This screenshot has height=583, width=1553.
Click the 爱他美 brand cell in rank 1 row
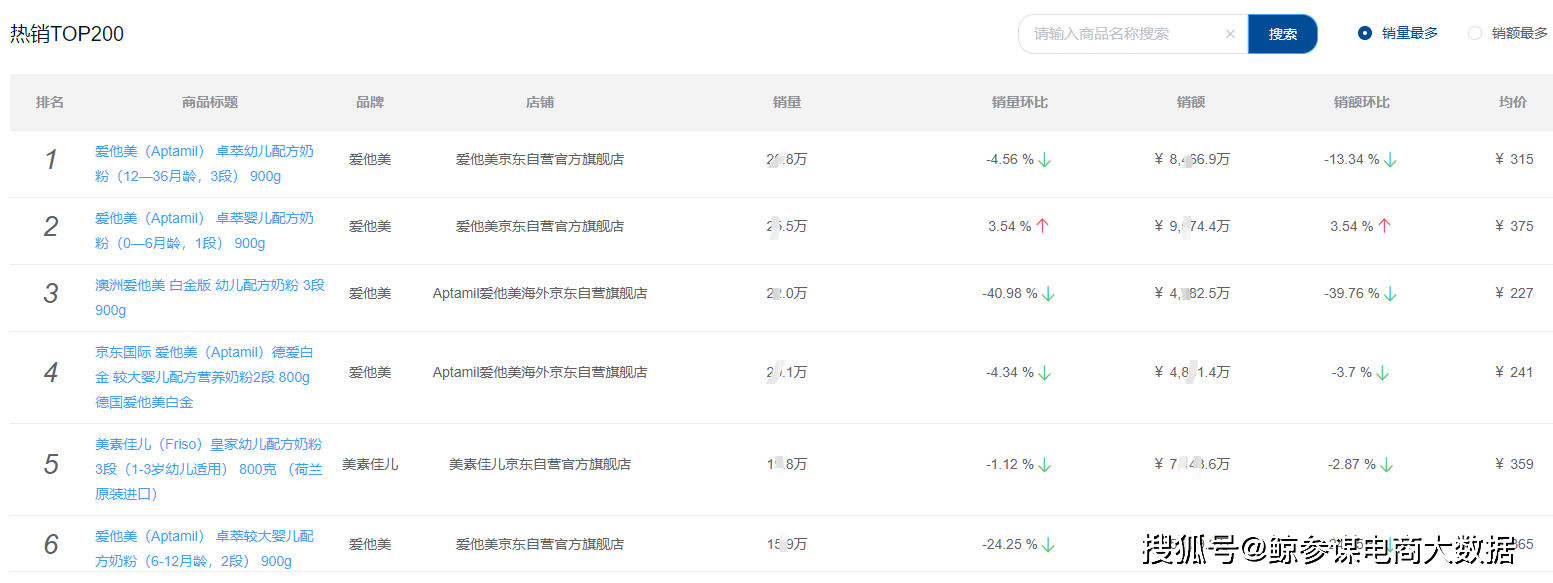click(370, 160)
